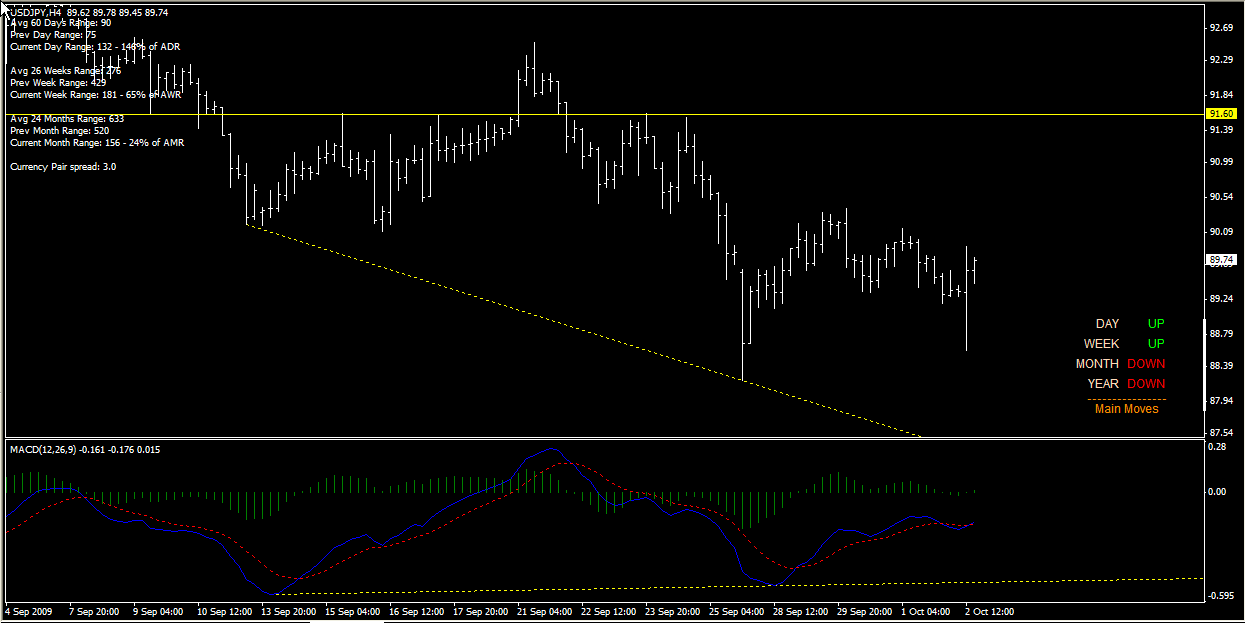Click the '22 Sep 12:00' time label
Image resolution: width=1245 pixels, height=623 pixels.
[x=609, y=610]
